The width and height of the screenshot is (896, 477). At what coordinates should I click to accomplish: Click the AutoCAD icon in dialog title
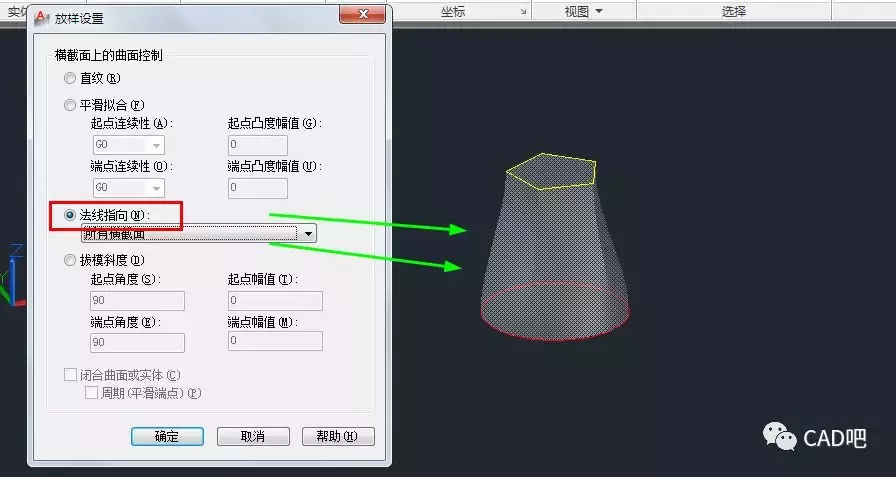pos(42,18)
